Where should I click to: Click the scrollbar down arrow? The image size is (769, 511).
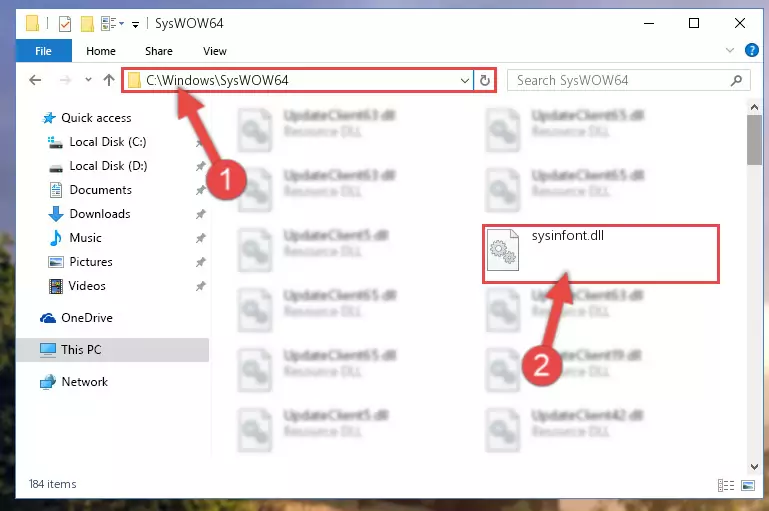[754, 467]
